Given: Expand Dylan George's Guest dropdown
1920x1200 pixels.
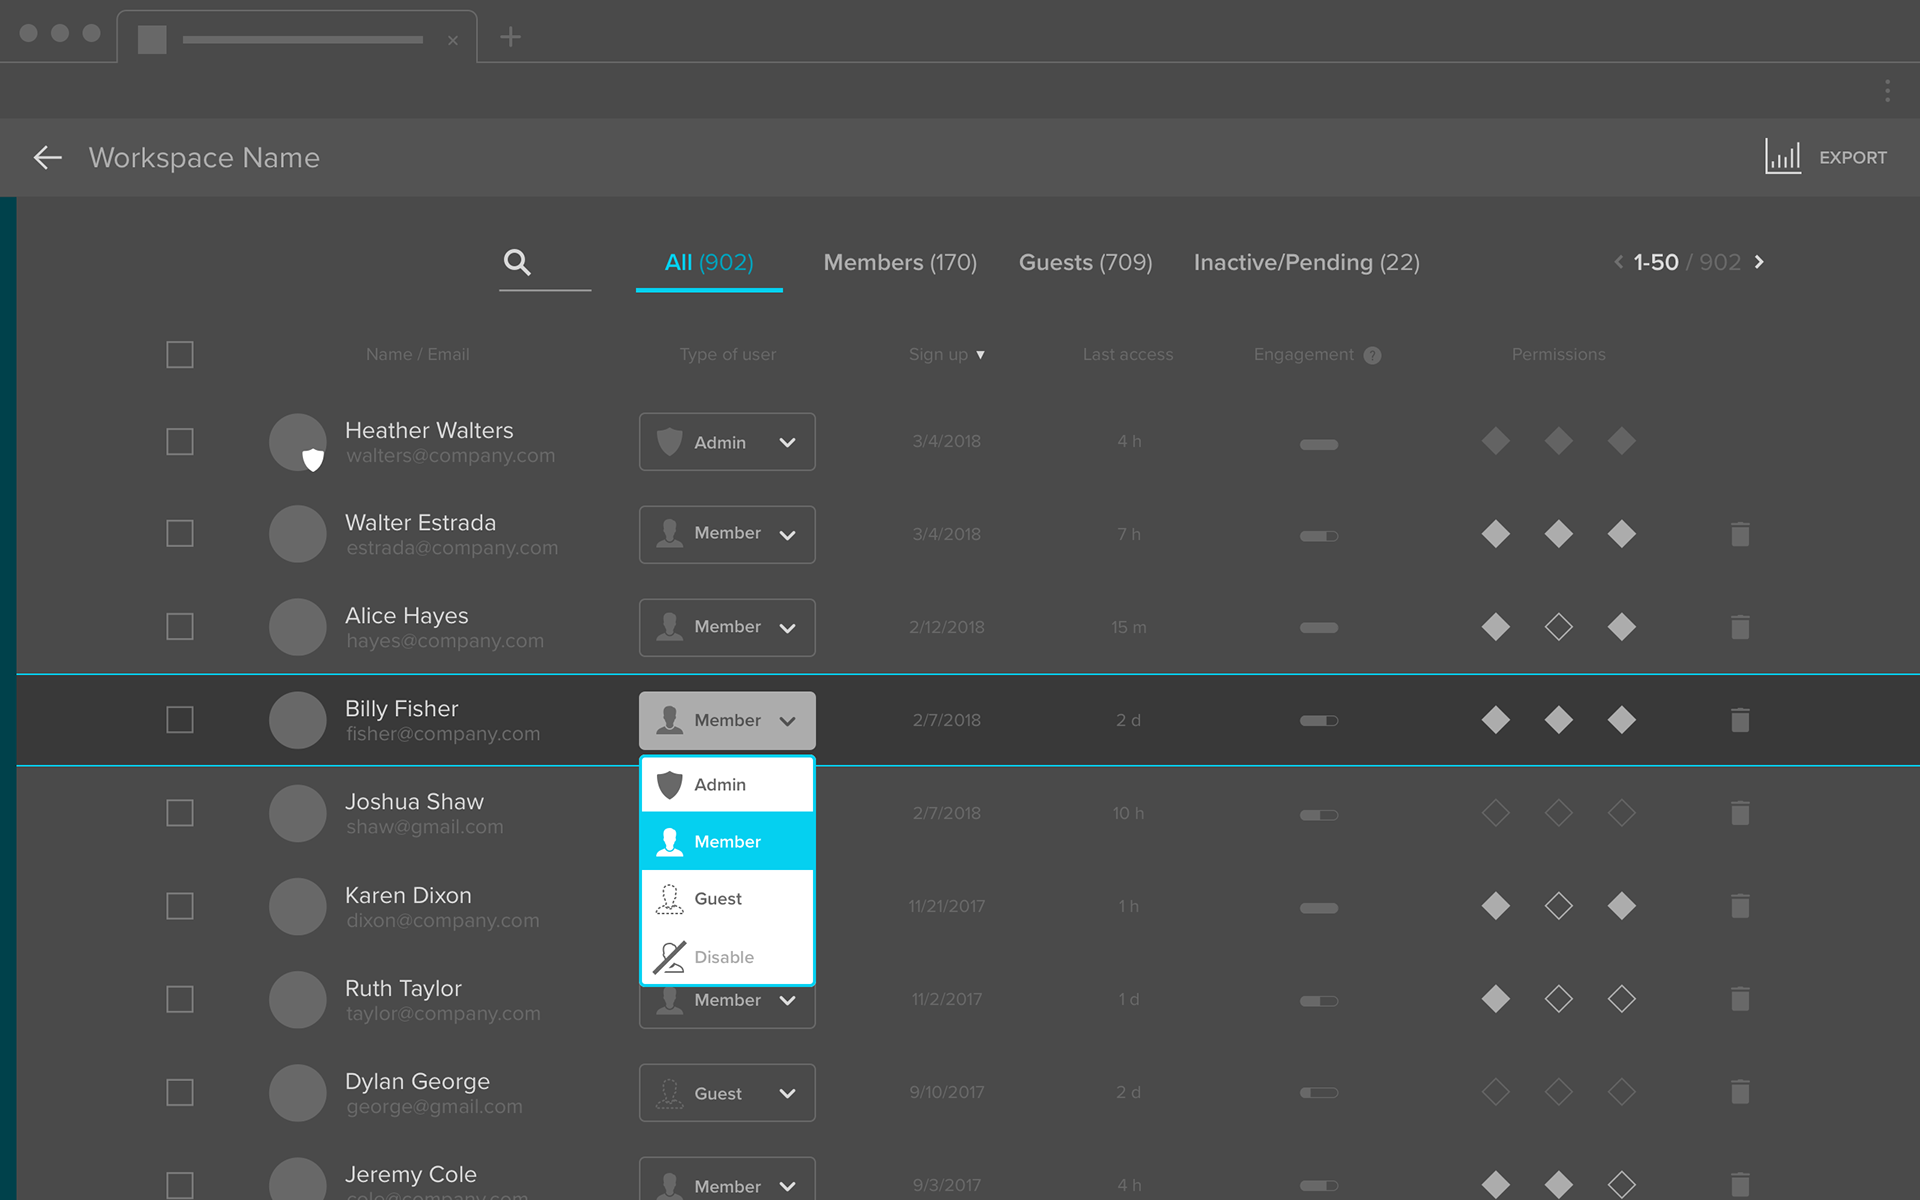Looking at the screenshot, I should click(727, 1093).
